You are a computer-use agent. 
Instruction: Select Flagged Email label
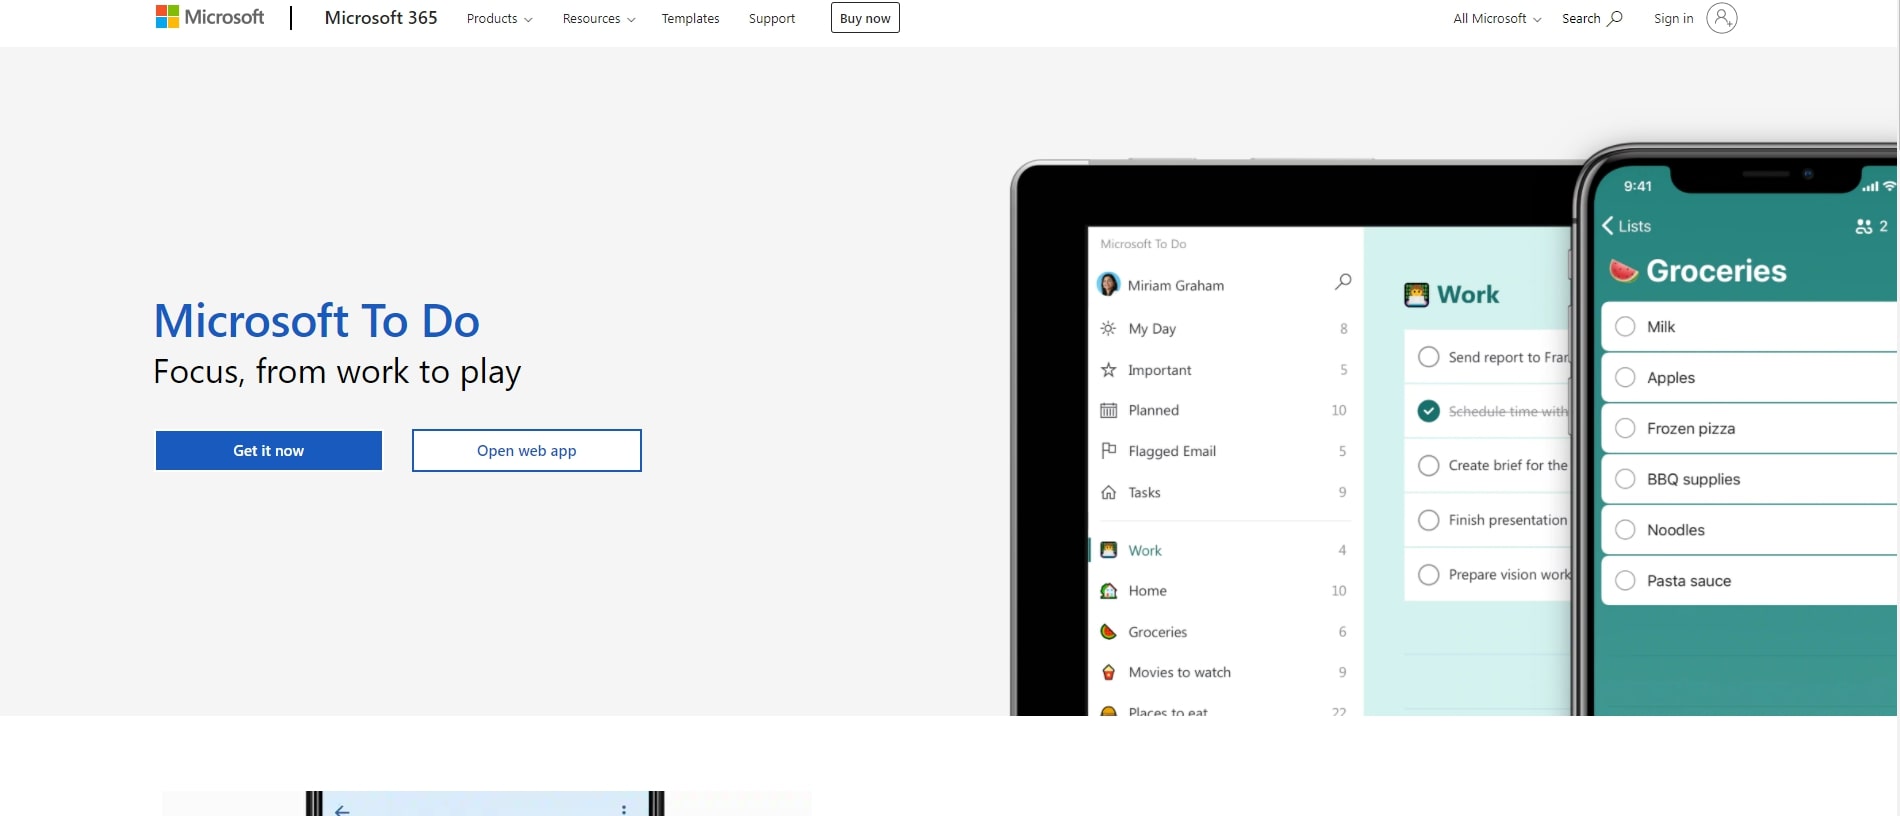point(1172,451)
